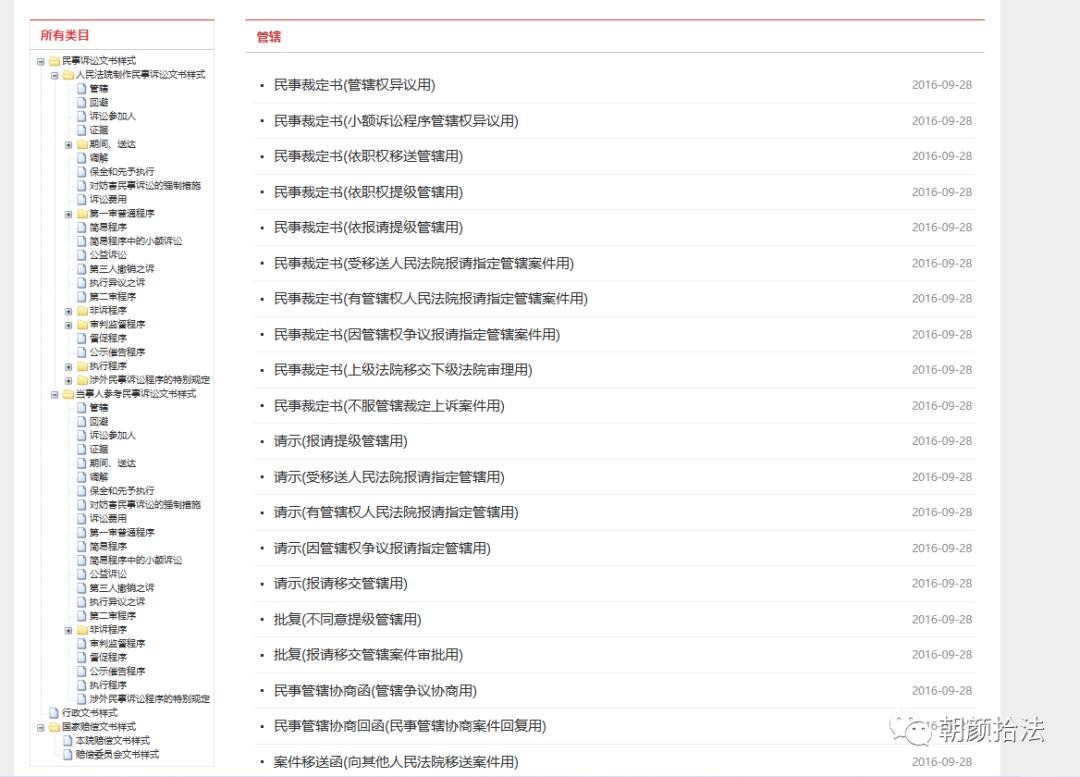Click the document icon next to 行政文书样式
1080x777 pixels.
54,713
